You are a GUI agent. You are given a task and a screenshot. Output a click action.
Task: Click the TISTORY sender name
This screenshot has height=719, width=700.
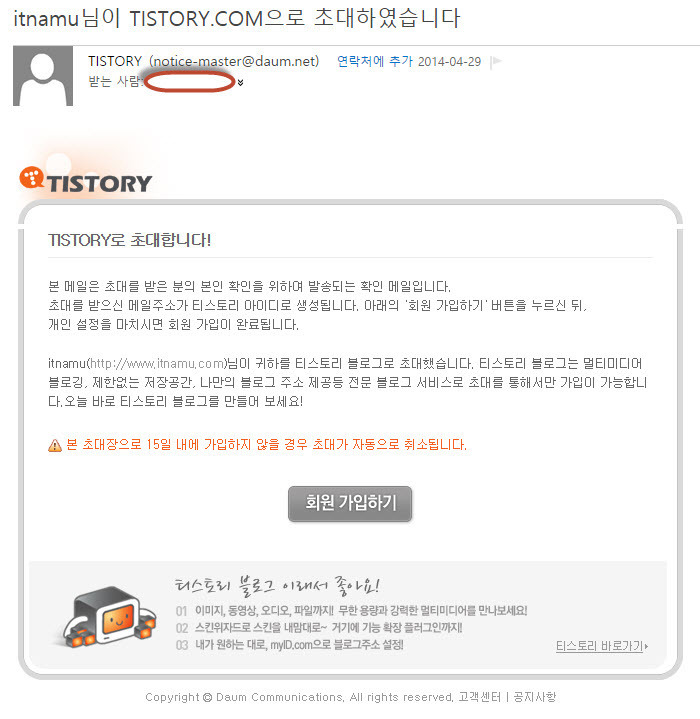click(115, 61)
